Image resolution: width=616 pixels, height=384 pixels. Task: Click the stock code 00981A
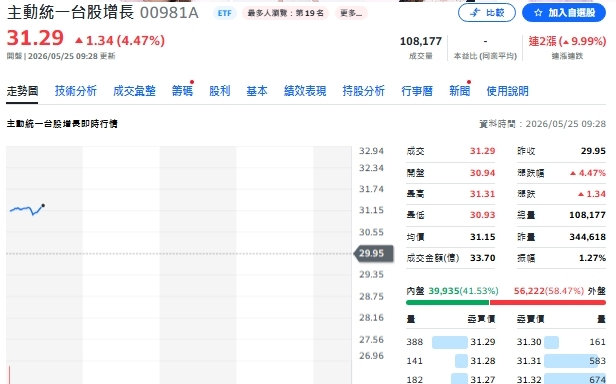[x=169, y=13]
